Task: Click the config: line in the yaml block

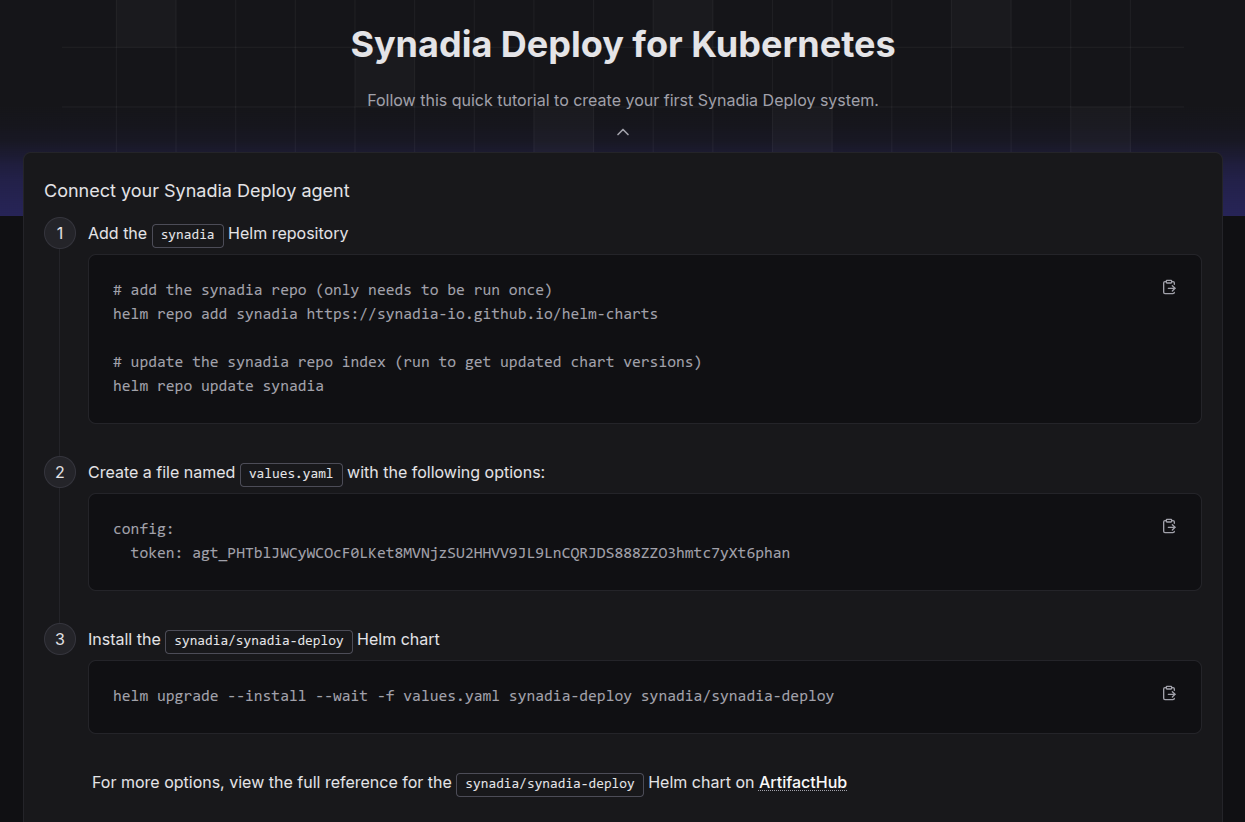Action: tap(143, 529)
